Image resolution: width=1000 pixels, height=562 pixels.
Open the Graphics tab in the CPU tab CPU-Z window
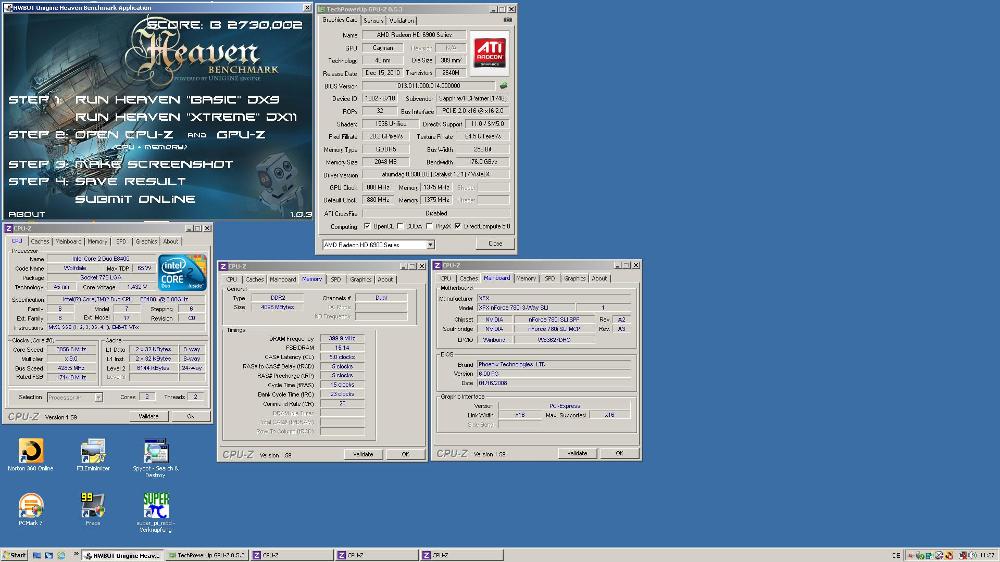point(146,242)
